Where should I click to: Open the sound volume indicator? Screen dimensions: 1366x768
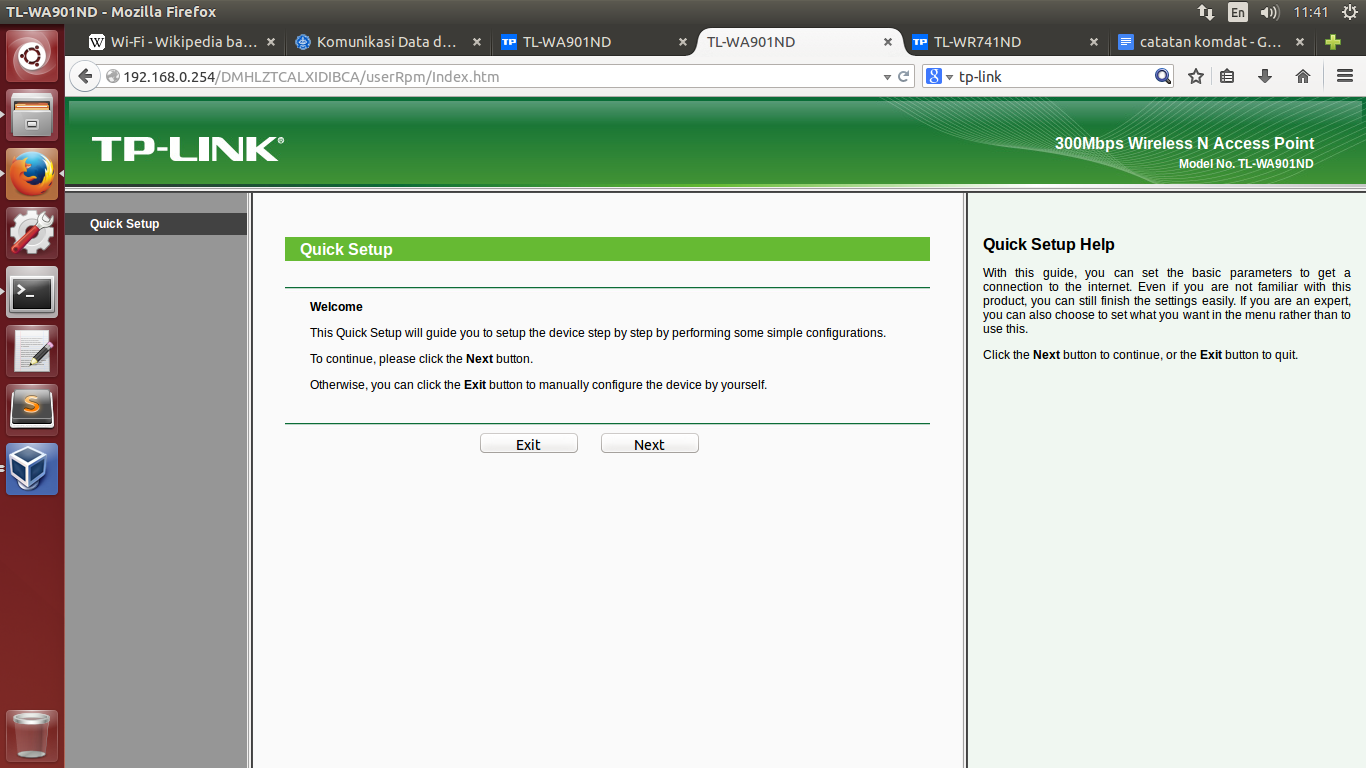point(1270,12)
